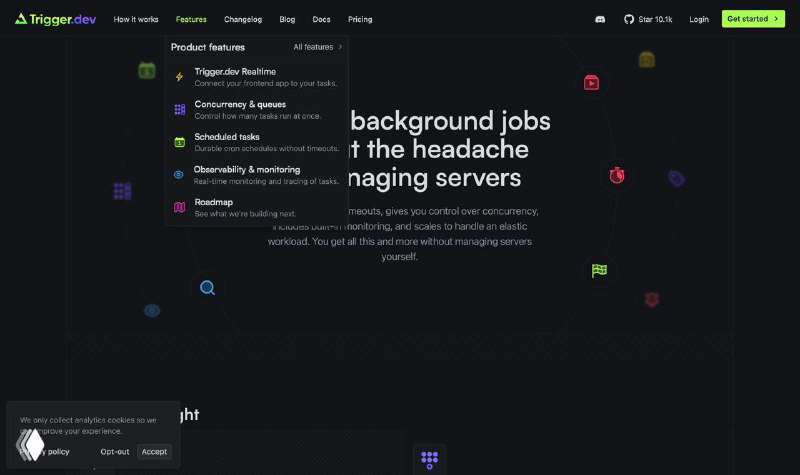Open the Docs link

(x=321, y=19)
